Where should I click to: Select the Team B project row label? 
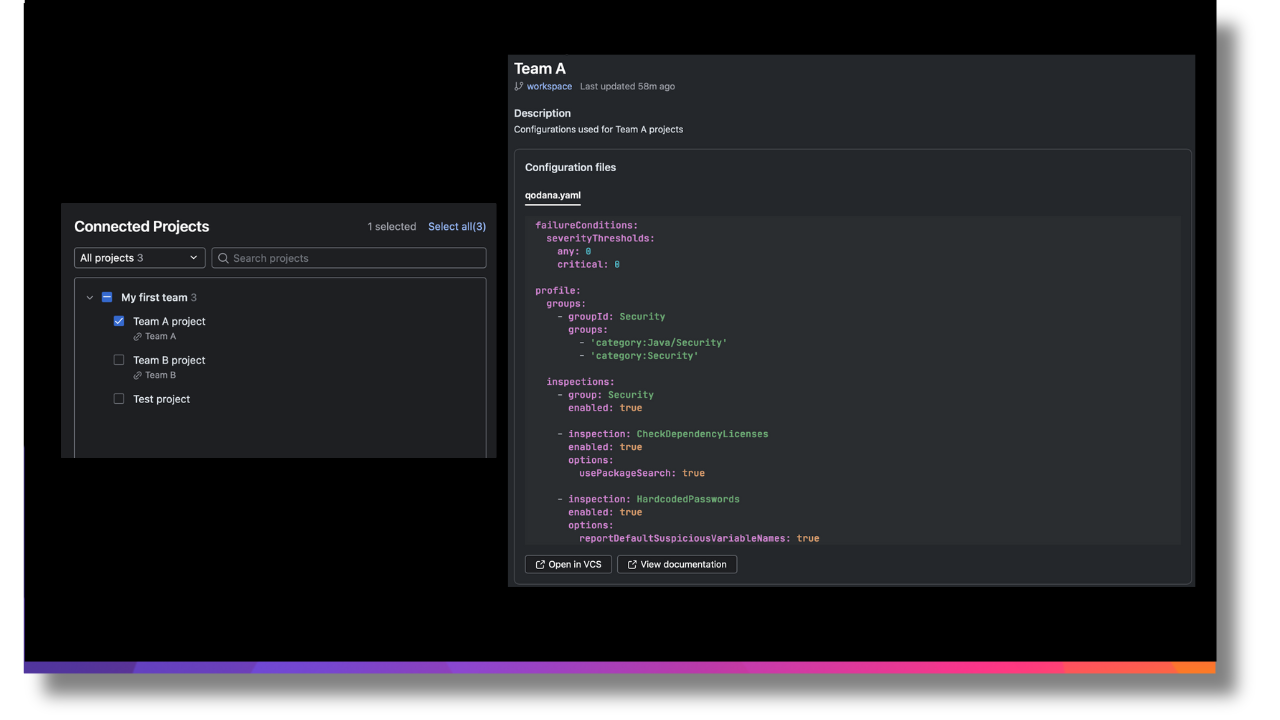(x=169, y=360)
